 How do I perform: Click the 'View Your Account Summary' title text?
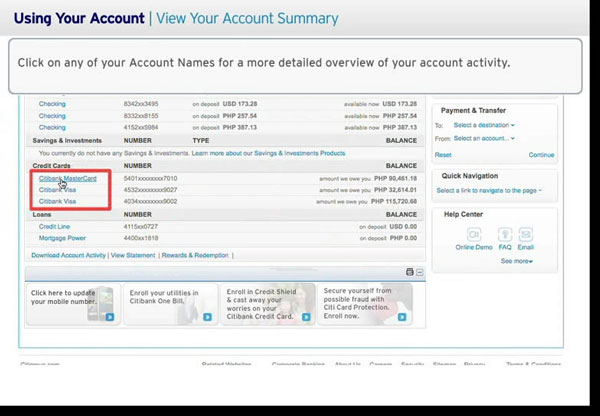click(x=247, y=18)
